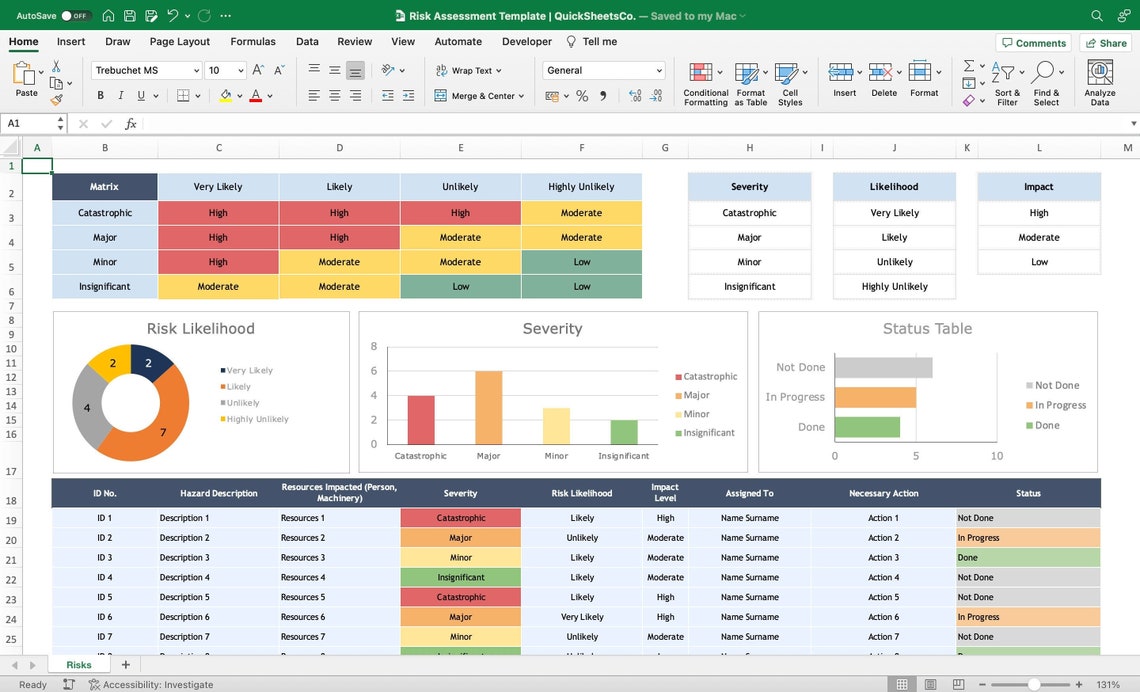Click the Increase Decimal icon
The height and width of the screenshot is (692, 1140).
(x=633, y=95)
